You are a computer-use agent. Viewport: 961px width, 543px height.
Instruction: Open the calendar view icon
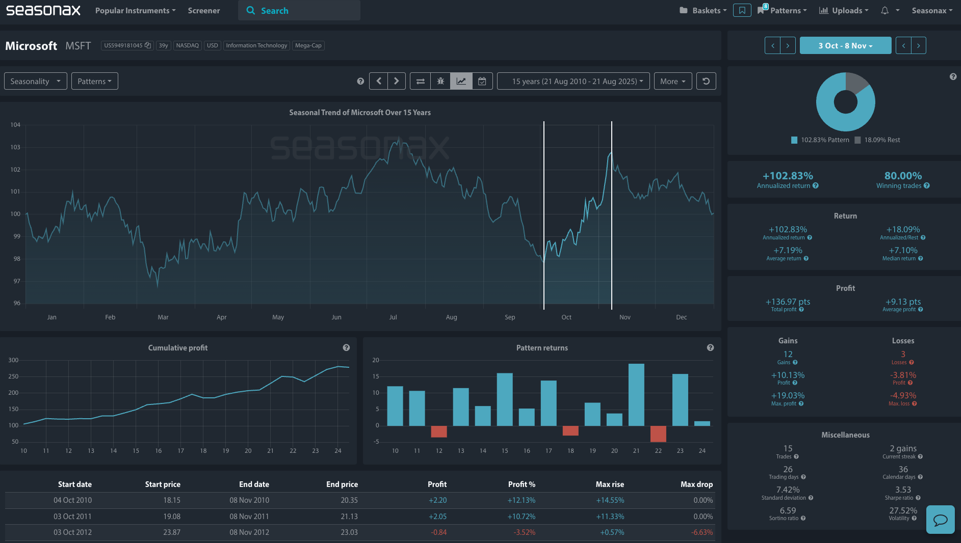pos(482,81)
